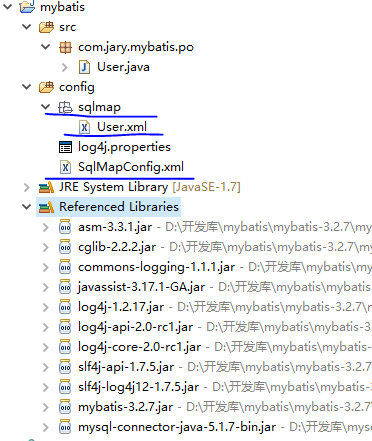Viewport: 372px width, 441px height.
Task: Expand the commons-logging-1.1.1.jar node
Action: (46, 267)
